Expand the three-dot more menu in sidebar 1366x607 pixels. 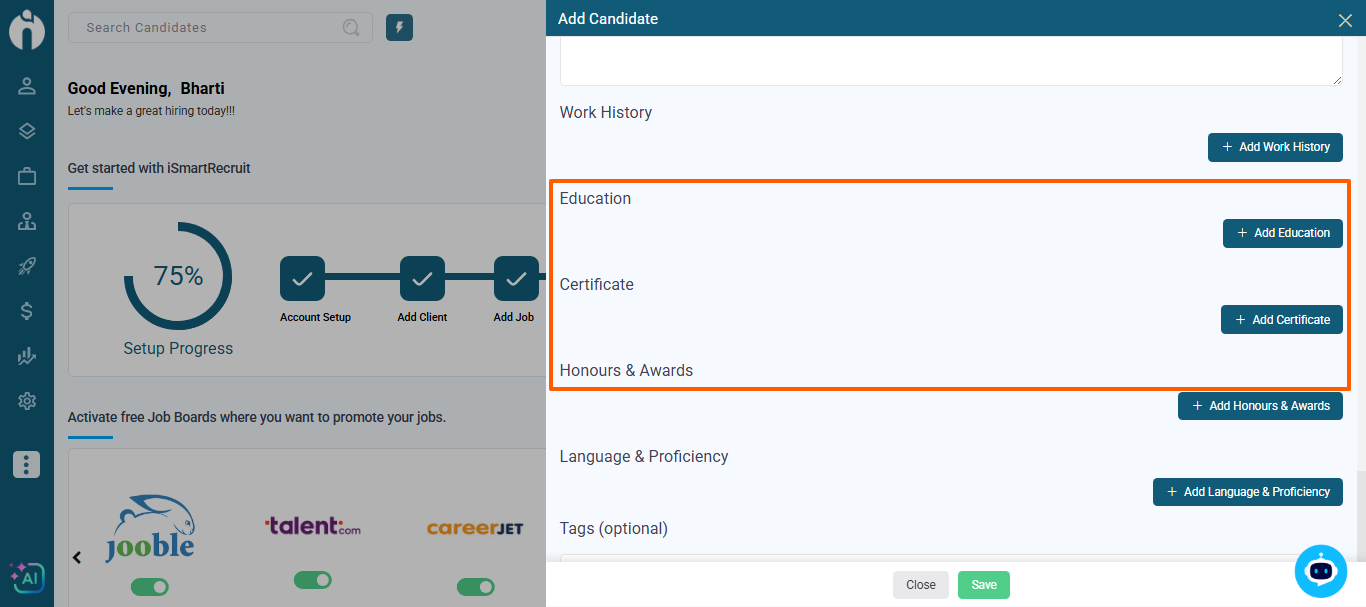point(27,464)
